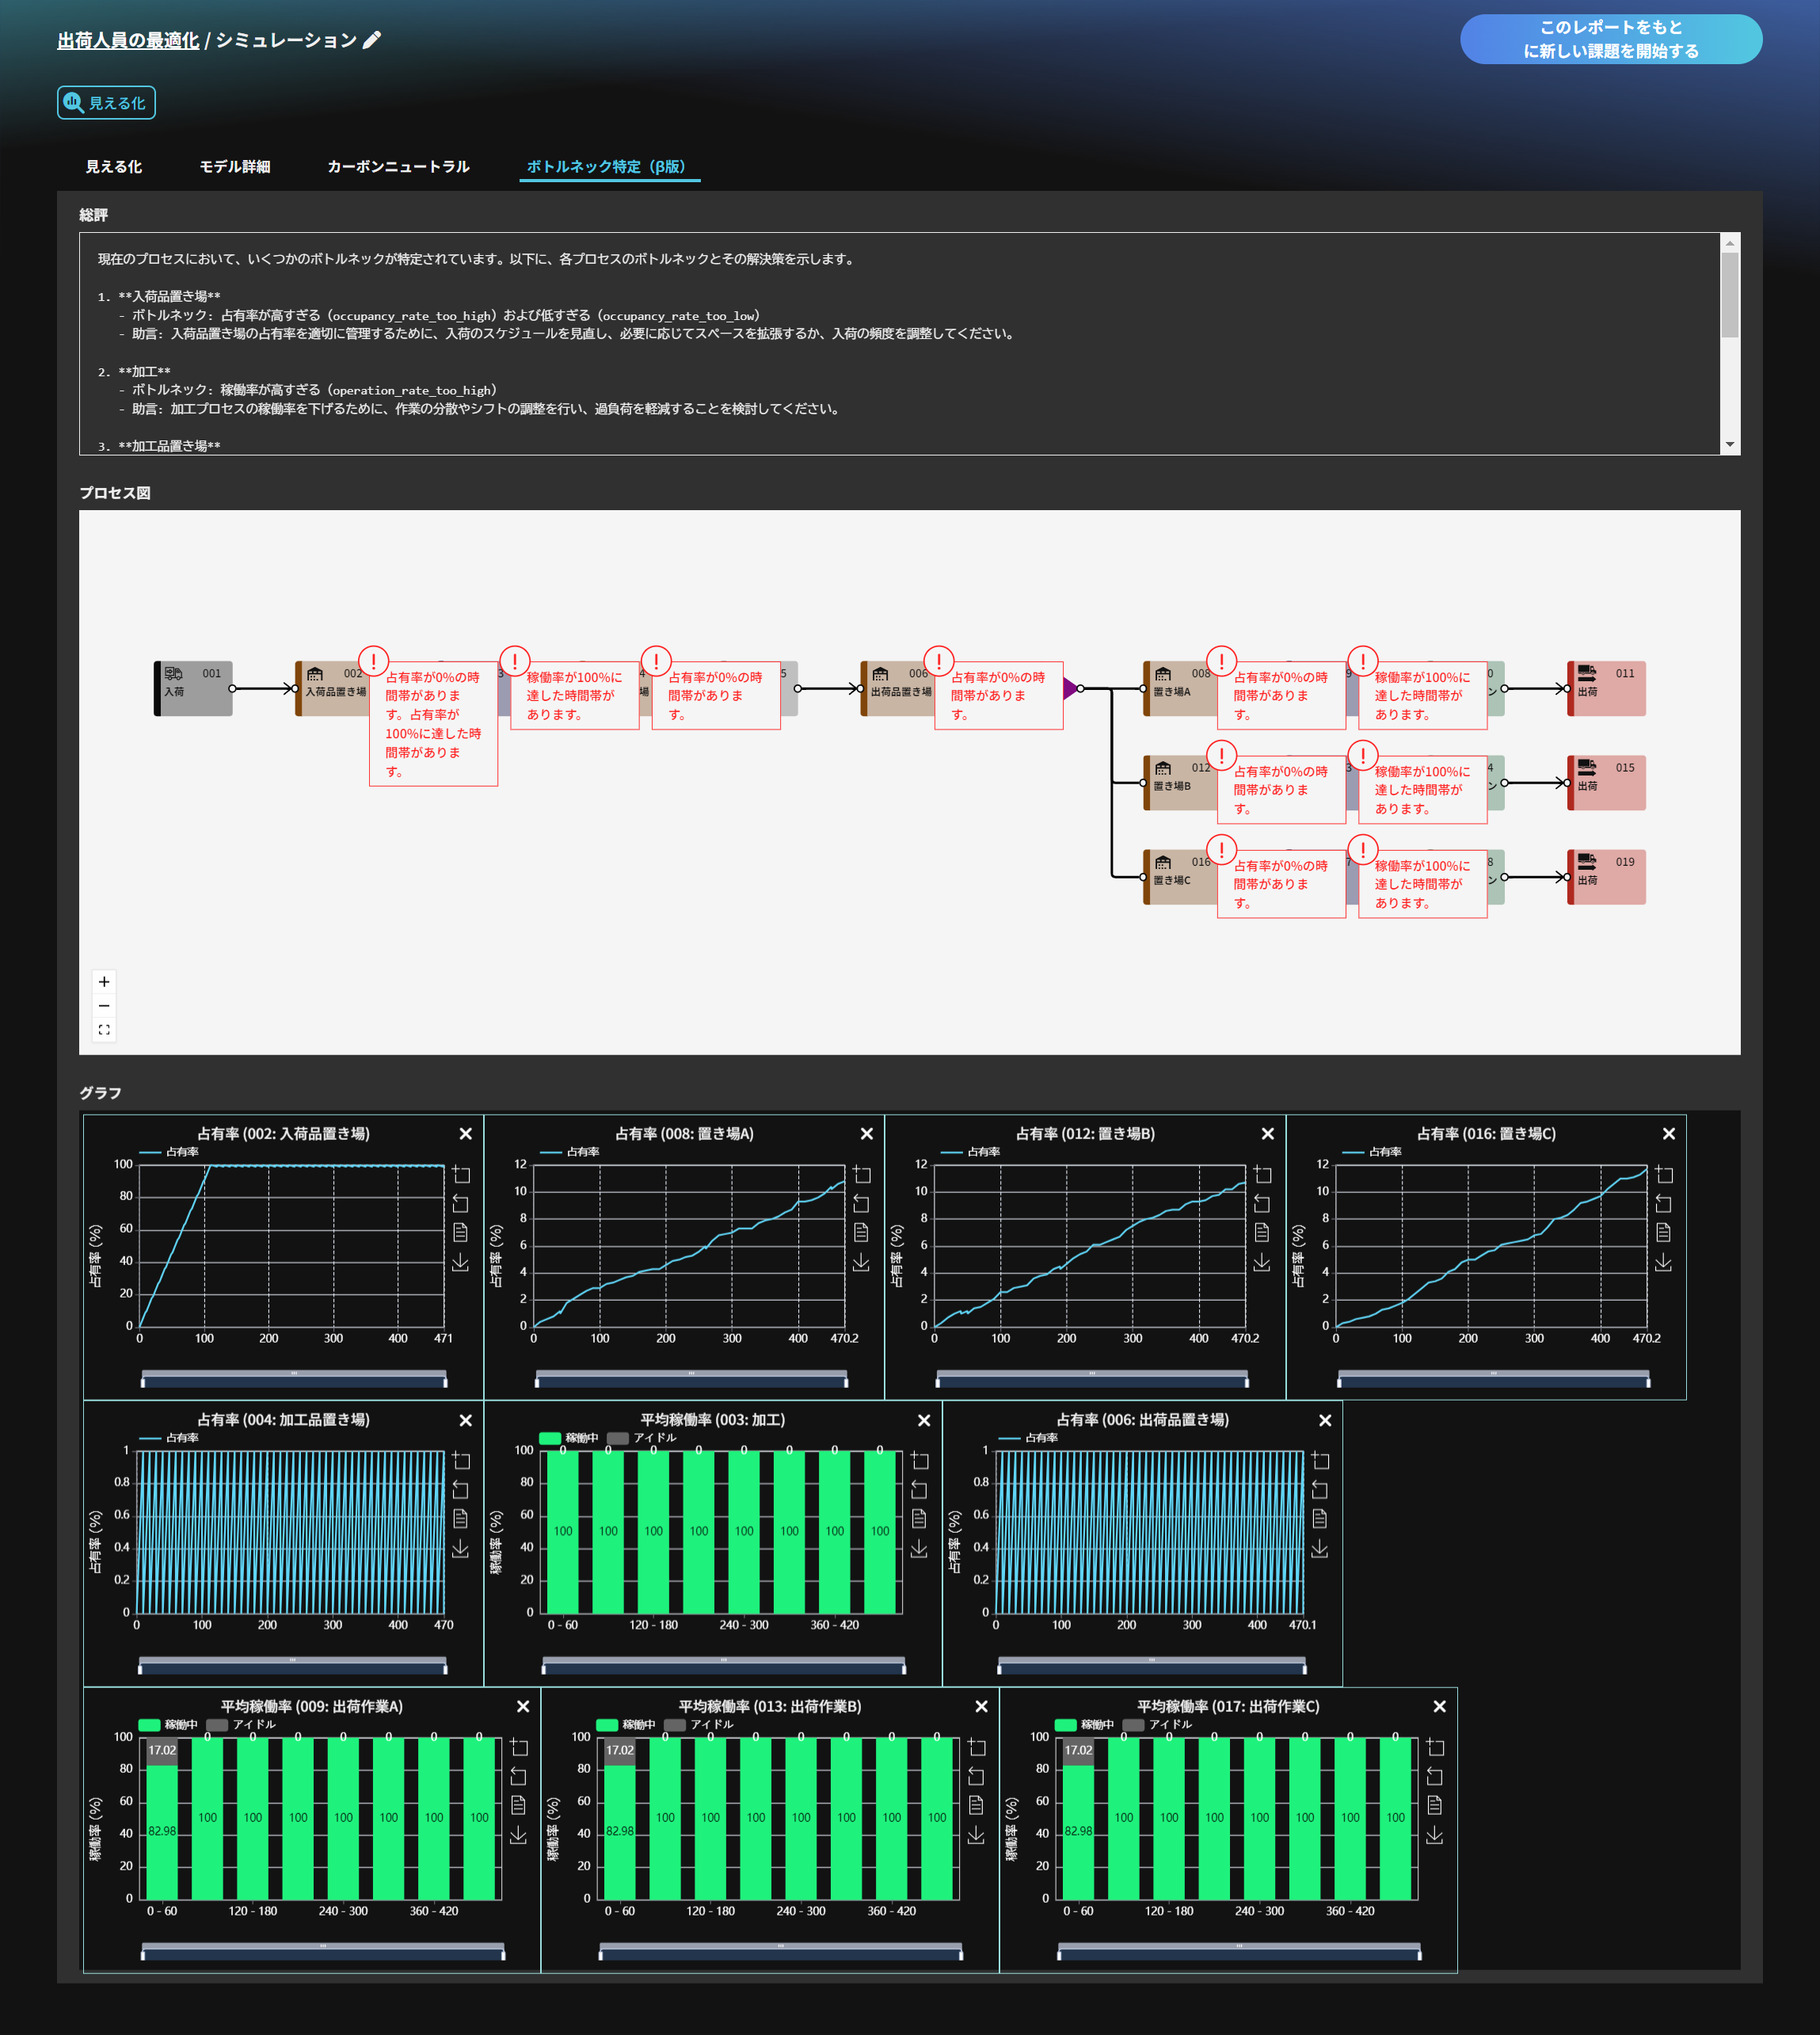Toggle アイドル legend in 加工 chart
The width and height of the screenshot is (1820, 2035).
coord(643,1437)
